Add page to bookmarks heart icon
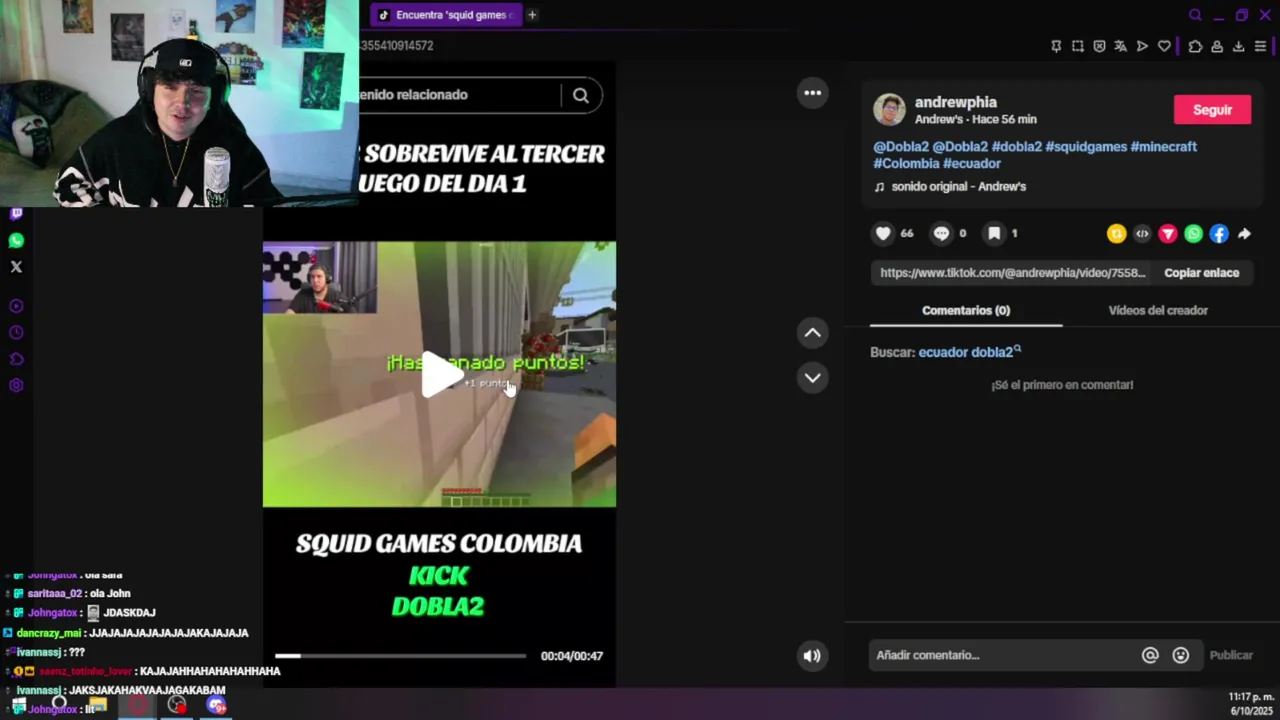1280x720 pixels. 1164,46
